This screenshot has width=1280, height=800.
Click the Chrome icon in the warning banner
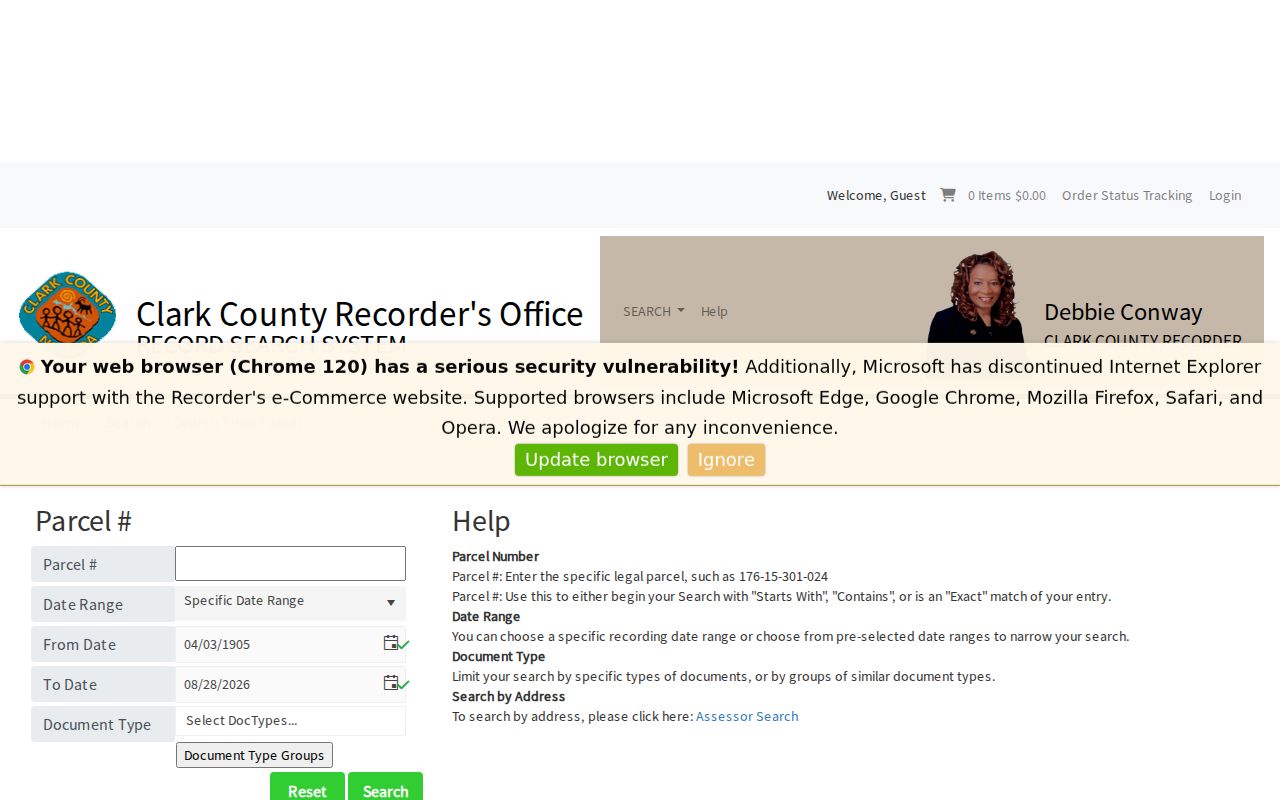27,367
